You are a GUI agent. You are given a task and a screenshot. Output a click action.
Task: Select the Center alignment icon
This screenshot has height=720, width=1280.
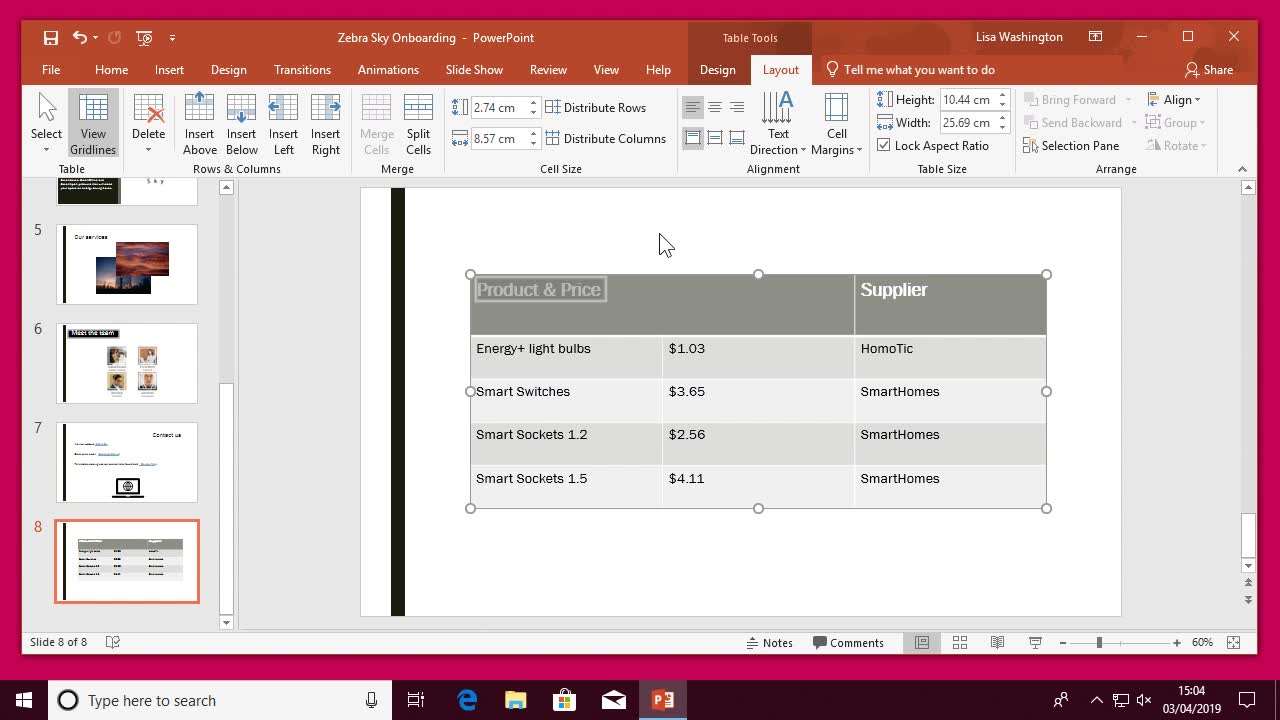click(x=714, y=107)
